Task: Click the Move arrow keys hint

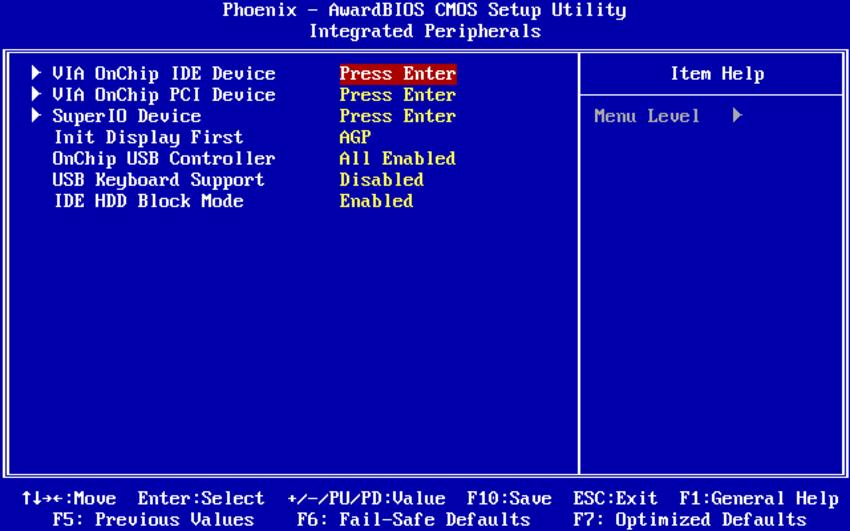Action: click(x=69, y=498)
